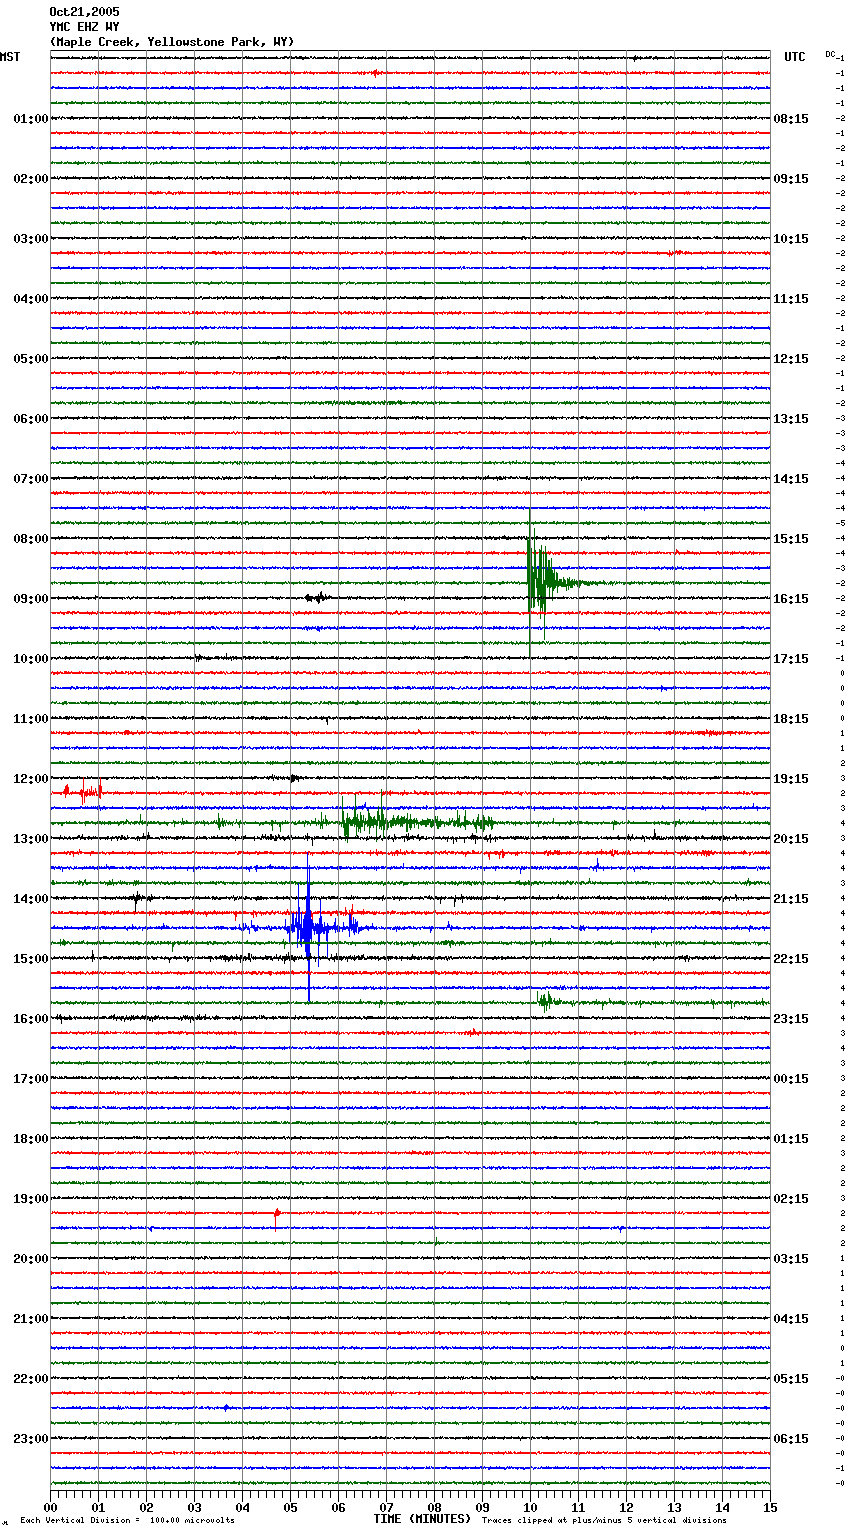Click the 16:15 UTC time label
This screenshot has height=1534, width=850.
[x=791, y=599]
